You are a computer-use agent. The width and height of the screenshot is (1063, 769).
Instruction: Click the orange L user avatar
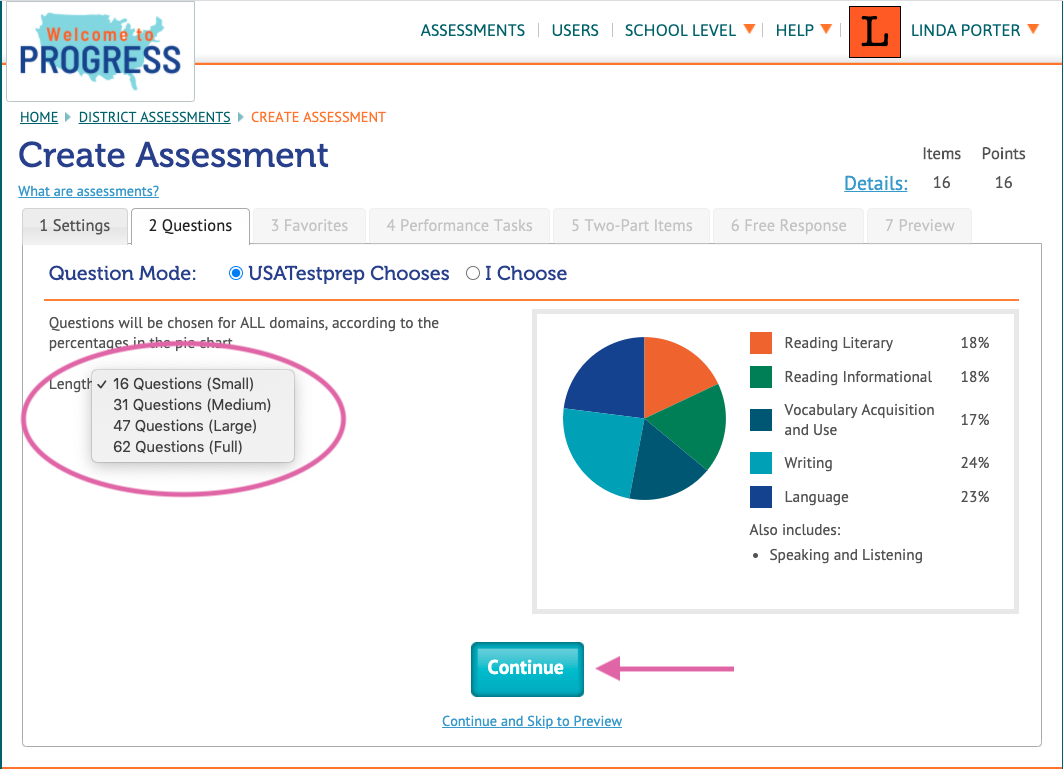click(x=875, y=32)
